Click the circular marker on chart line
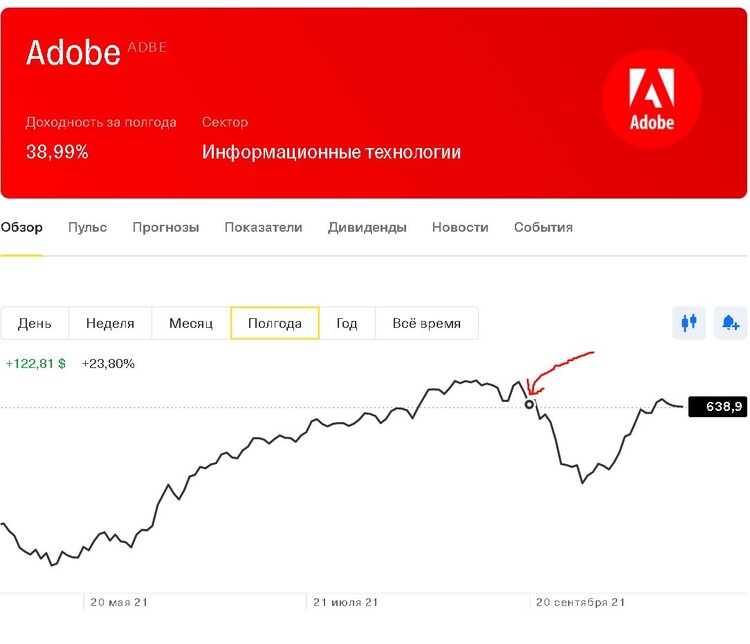 coord(529,405)
